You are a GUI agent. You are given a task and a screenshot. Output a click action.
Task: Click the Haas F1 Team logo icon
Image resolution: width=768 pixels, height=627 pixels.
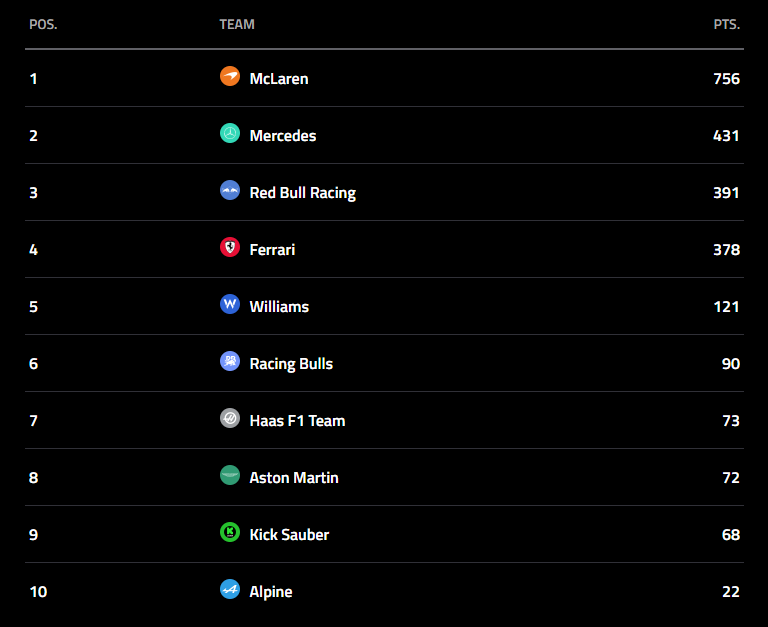(x=230, y=419)
